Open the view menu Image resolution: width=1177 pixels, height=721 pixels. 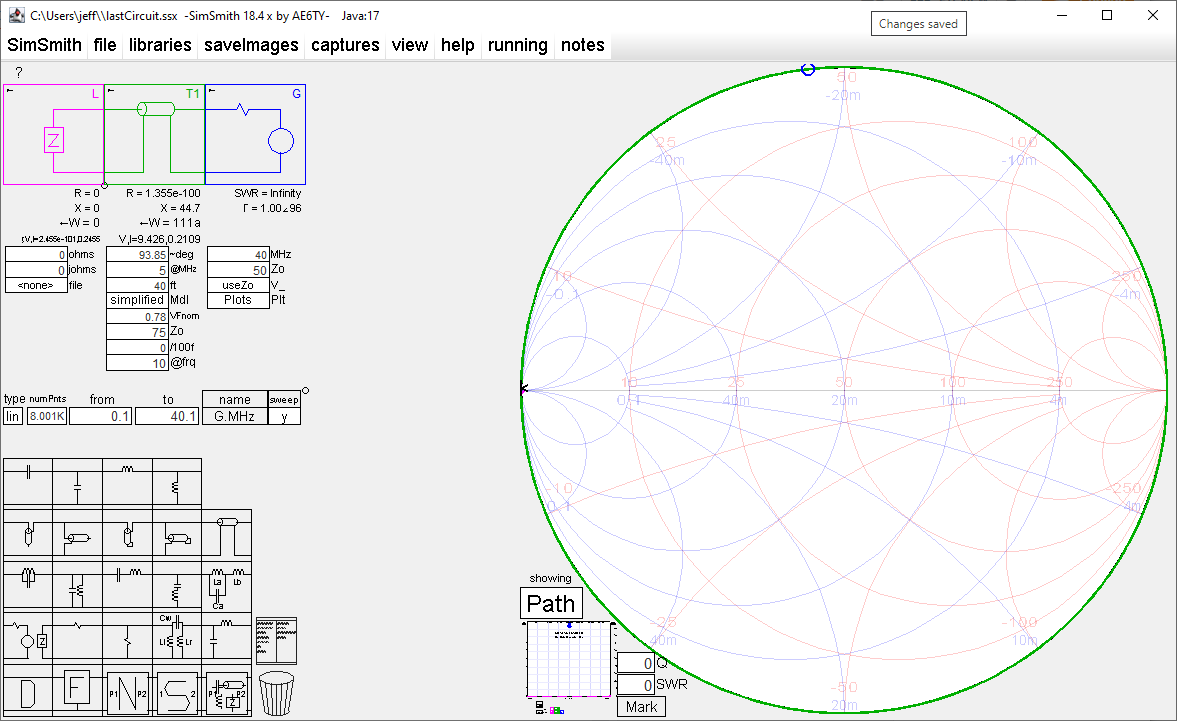[x=410, y=45]
